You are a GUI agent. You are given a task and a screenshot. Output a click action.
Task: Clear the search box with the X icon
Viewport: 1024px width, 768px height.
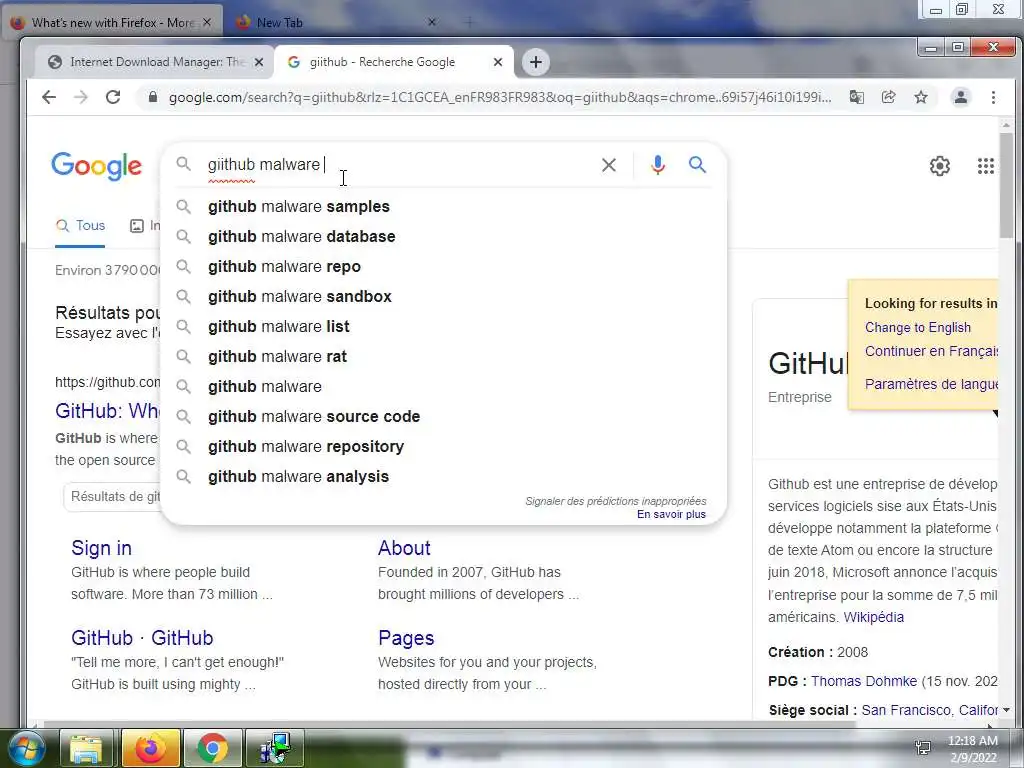[x=609, y=165]
